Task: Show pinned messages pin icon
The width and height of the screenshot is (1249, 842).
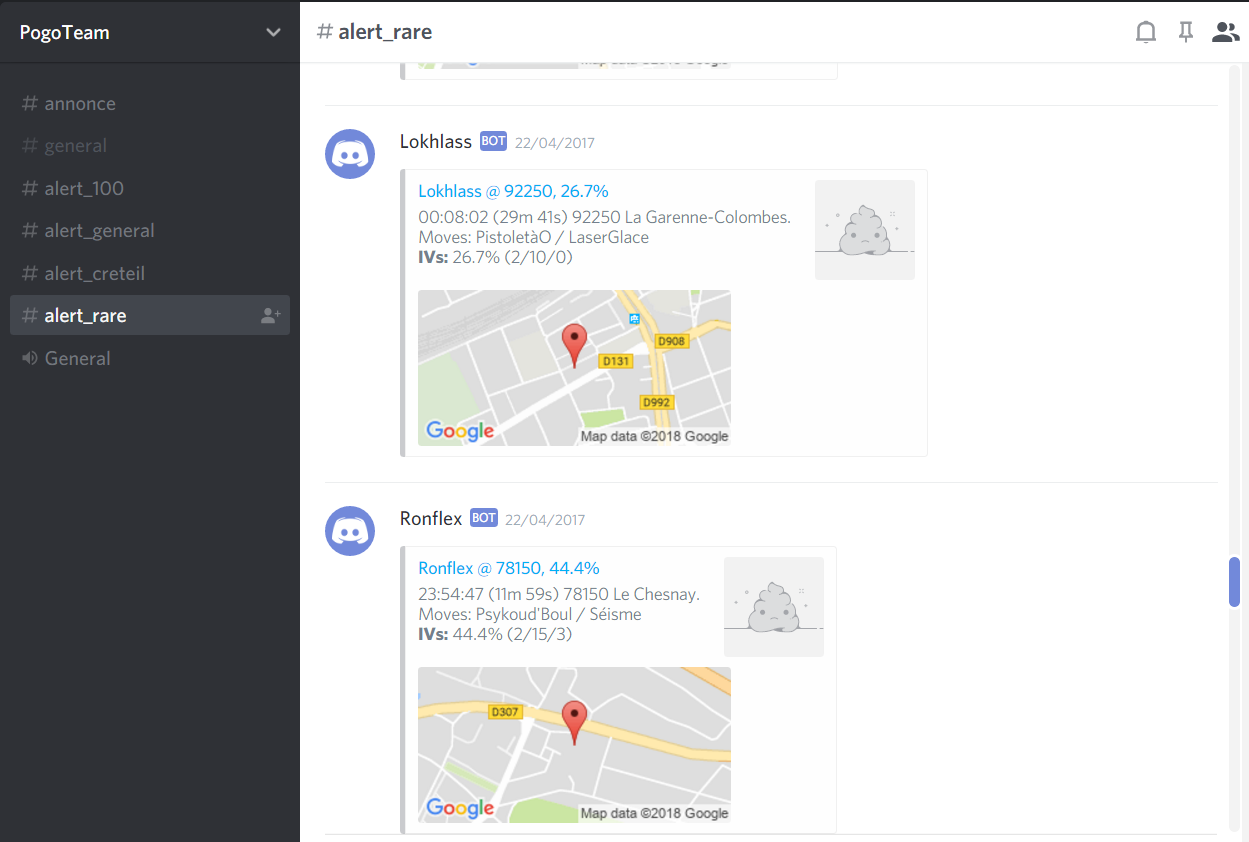Action: point(1186,32)
